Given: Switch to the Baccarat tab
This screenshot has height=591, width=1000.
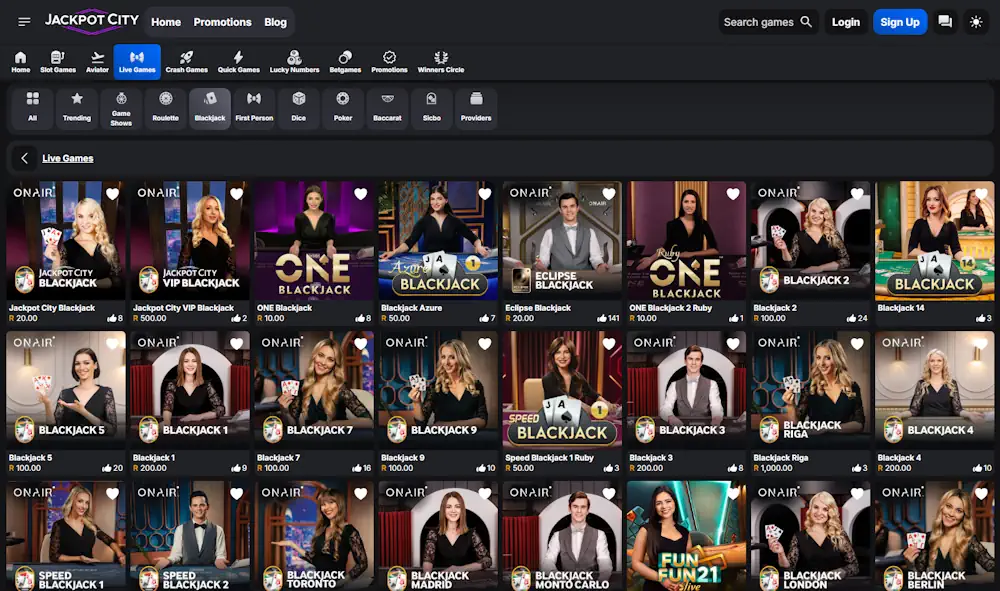Looking at the screenshot, I should click(x=387, y=108).
